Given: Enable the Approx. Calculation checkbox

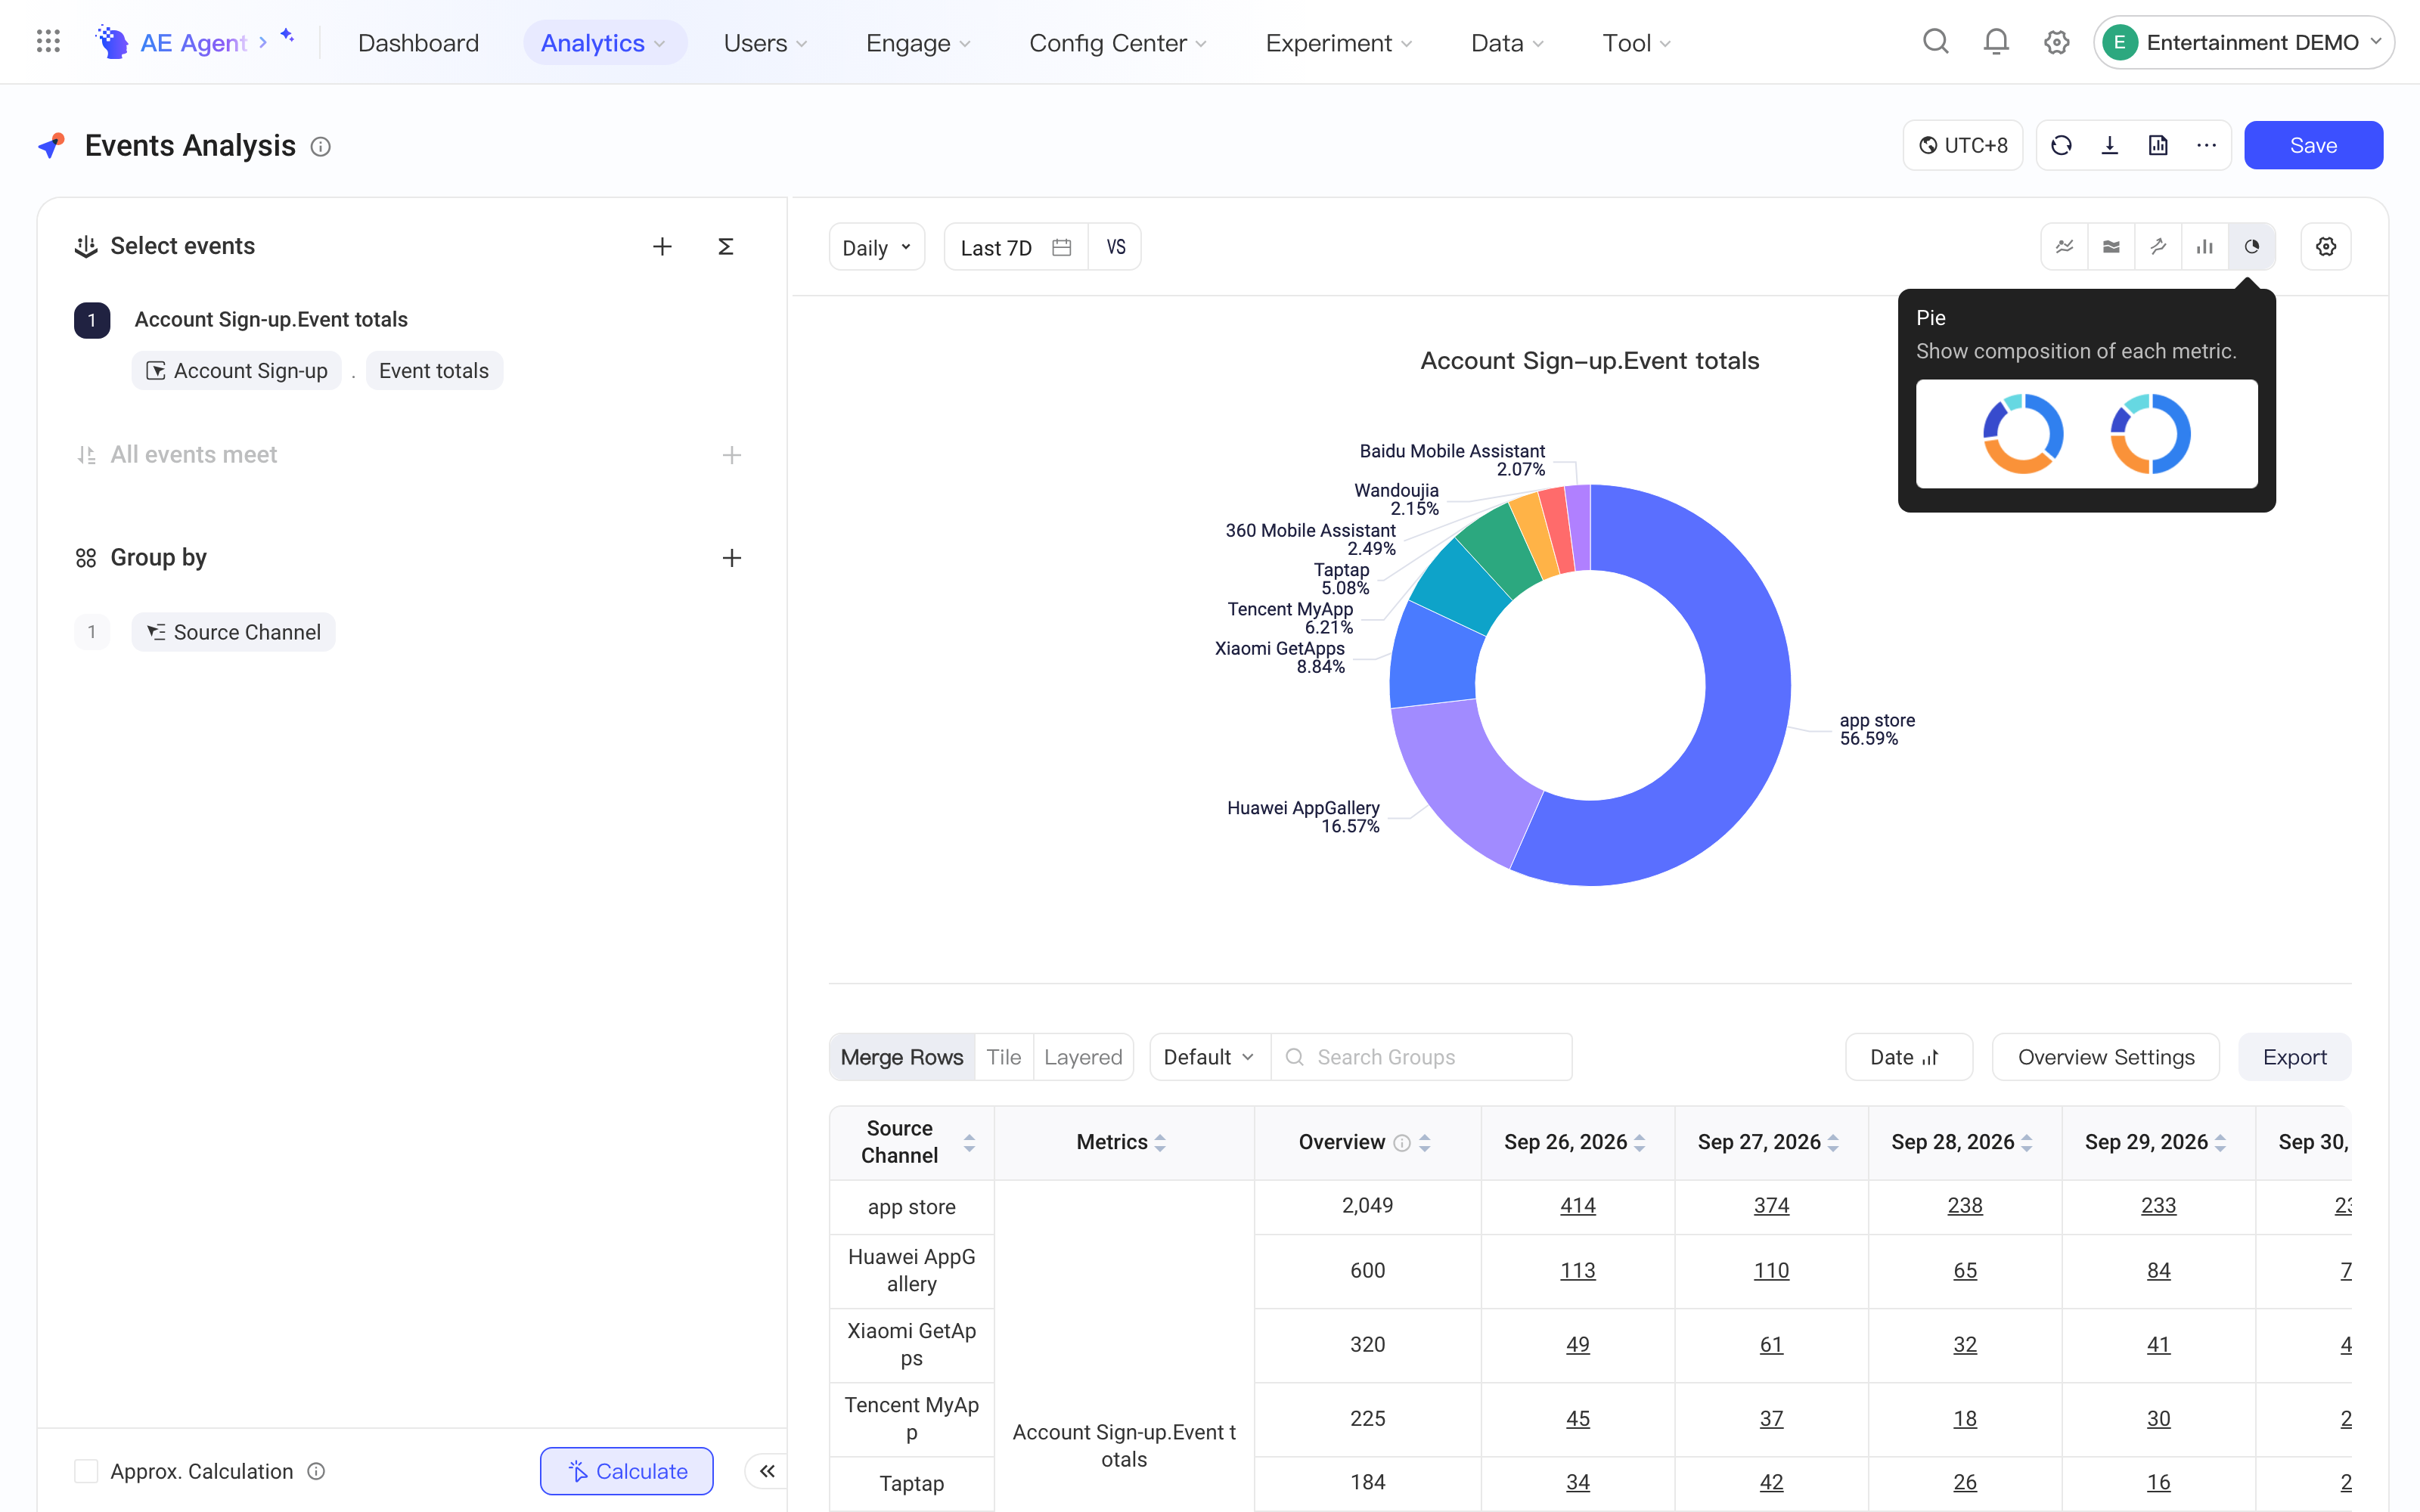Looking at the screenshot, I should 86,1471.
